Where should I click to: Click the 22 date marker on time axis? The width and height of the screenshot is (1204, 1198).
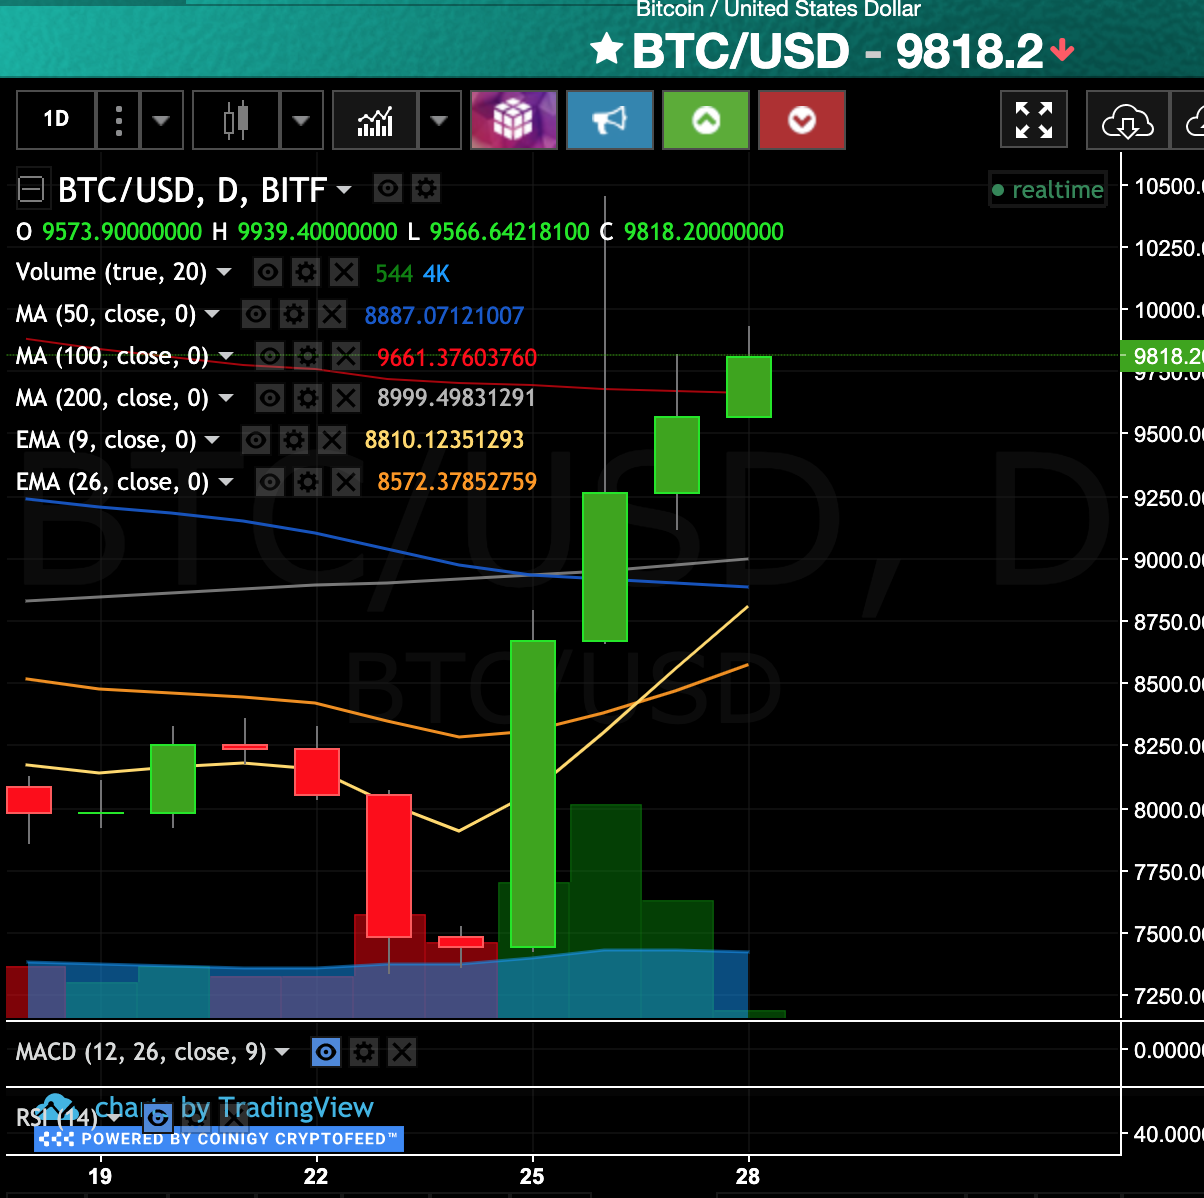pyautogui.click(x=316, y=1176)
